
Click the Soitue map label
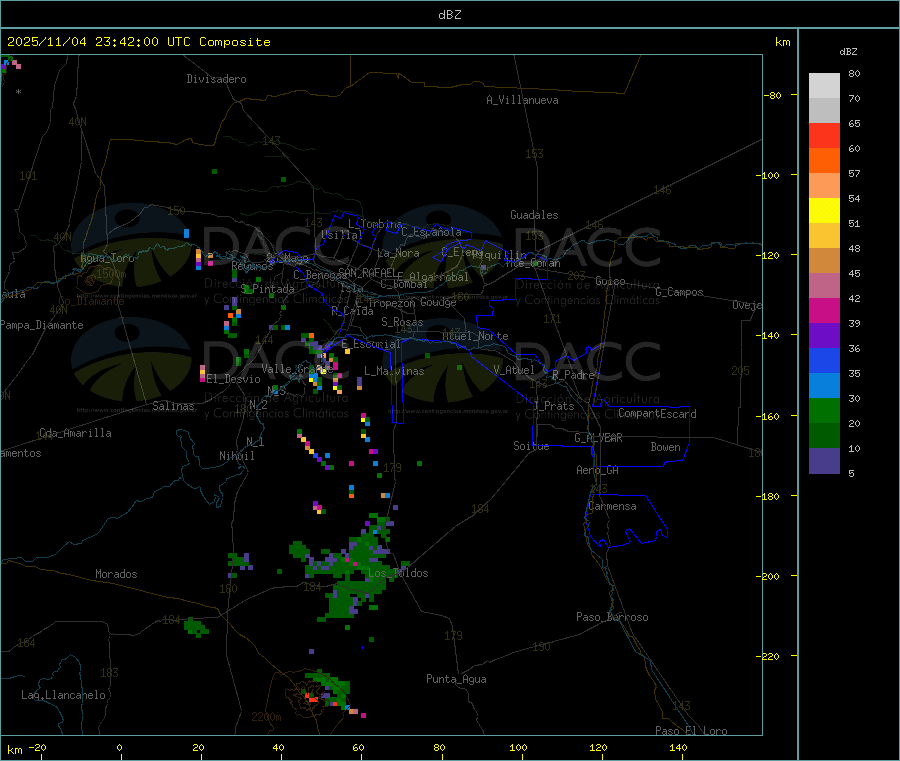pos(531,446)
